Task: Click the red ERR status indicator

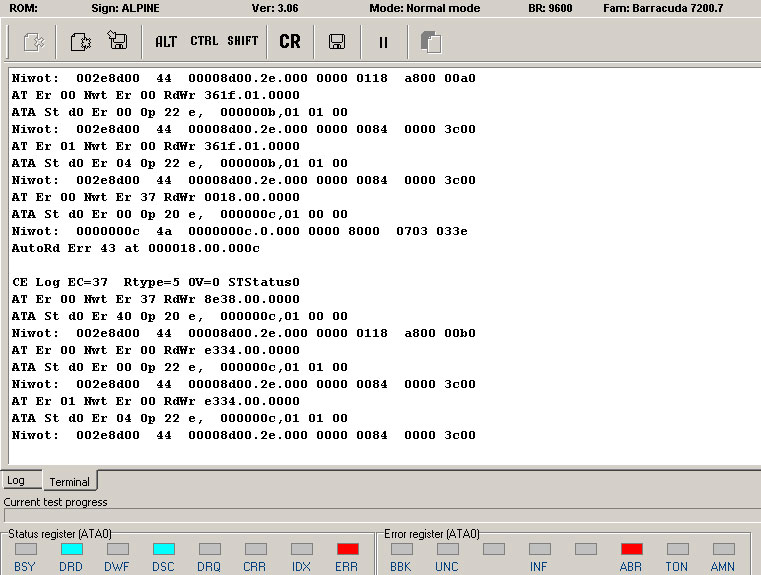Action: click(x=347, y=549)
